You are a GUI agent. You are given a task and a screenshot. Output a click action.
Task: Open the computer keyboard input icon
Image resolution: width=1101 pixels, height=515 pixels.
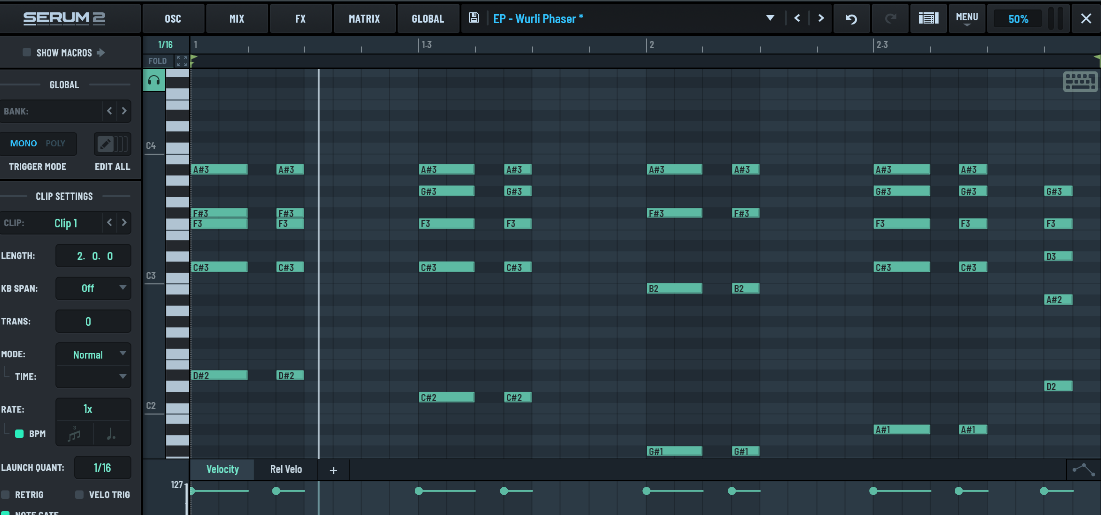1080,82
